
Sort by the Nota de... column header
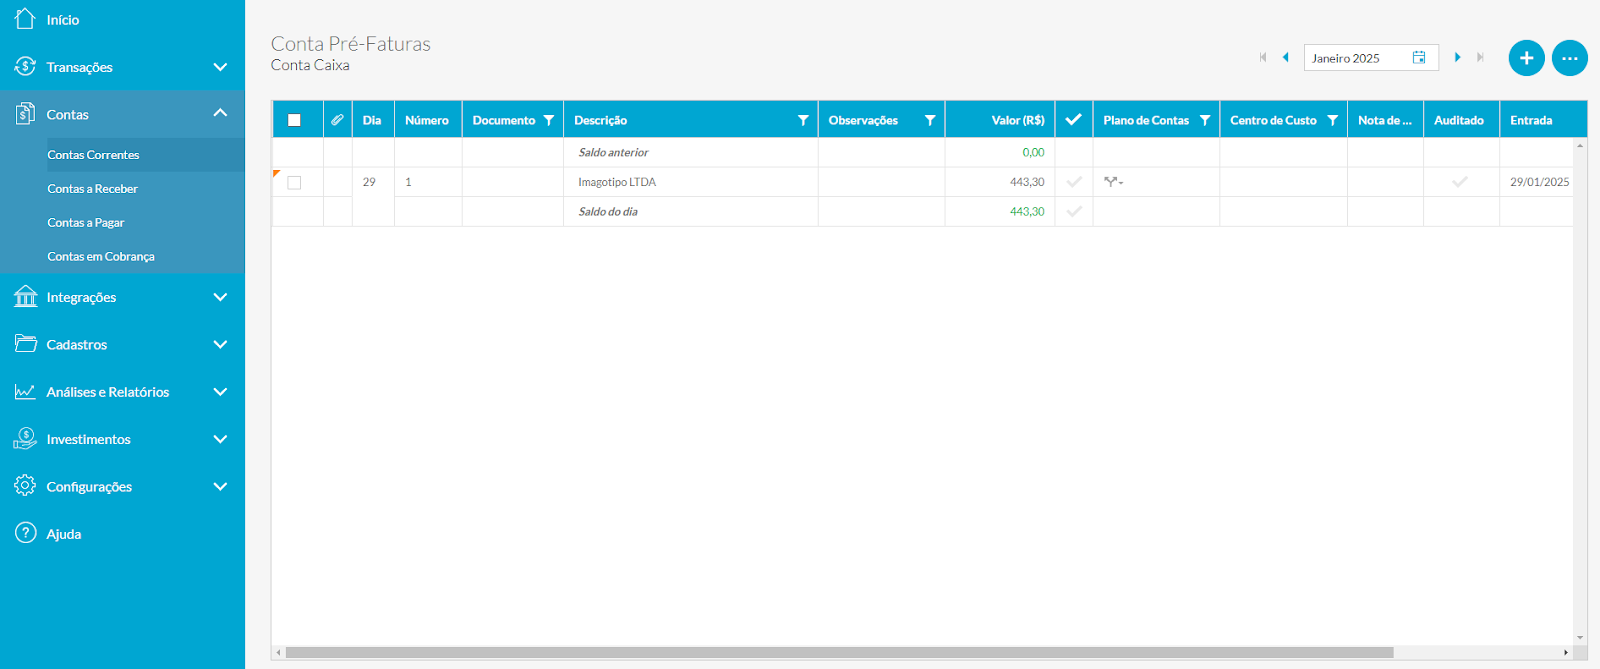click(x=1385, y=120)
